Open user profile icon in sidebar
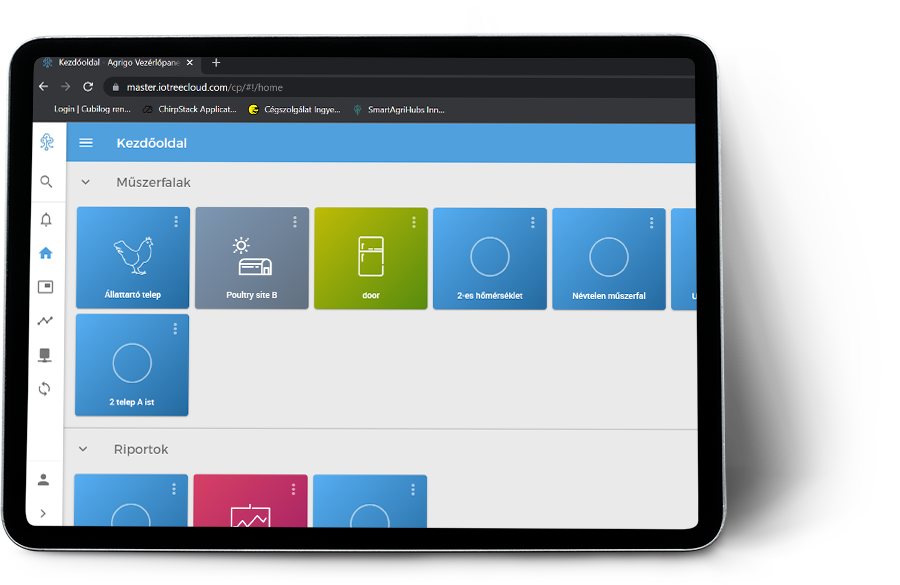The width and height of the screenshot is (900, 585). [44, 479]
